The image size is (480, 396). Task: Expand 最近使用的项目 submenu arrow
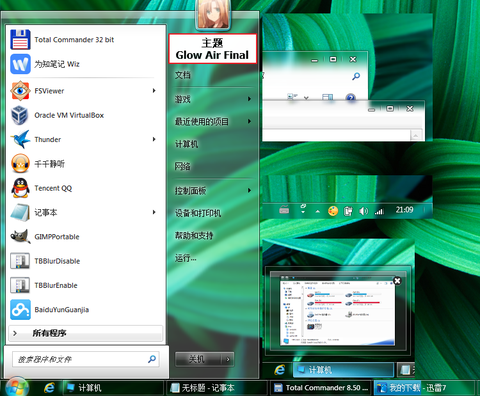click(x=249, y=121)
